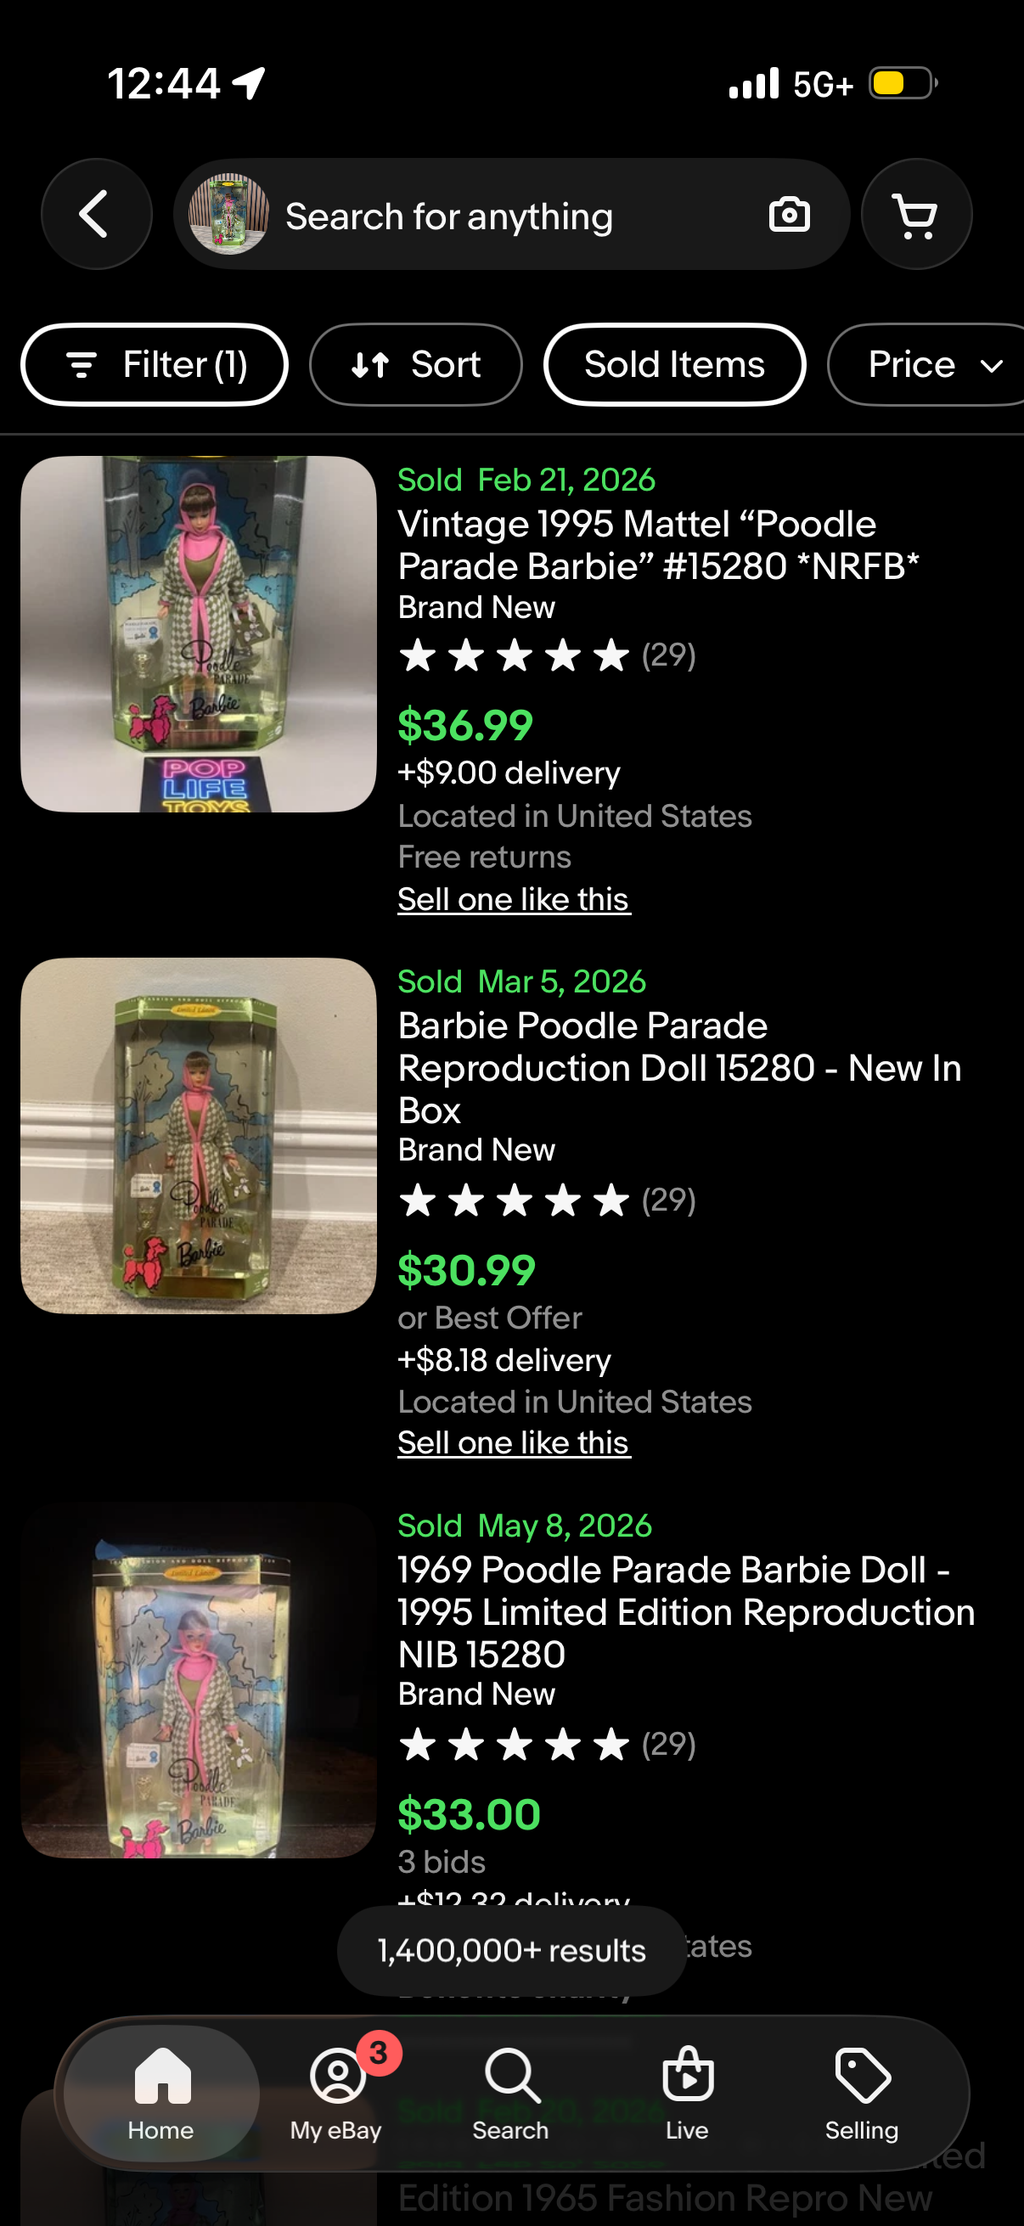This screenshot has width=1024, height=2226.
Task: Open the Filter (1) options
Action: (155, 365)
